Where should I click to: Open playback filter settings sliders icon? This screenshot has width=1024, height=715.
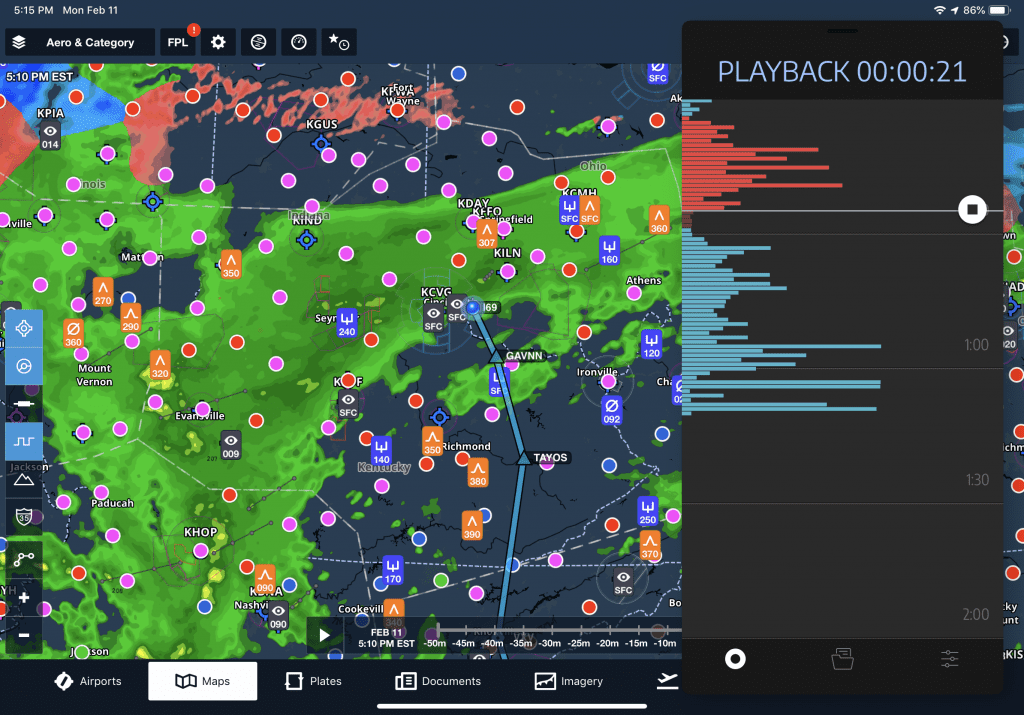948,658
